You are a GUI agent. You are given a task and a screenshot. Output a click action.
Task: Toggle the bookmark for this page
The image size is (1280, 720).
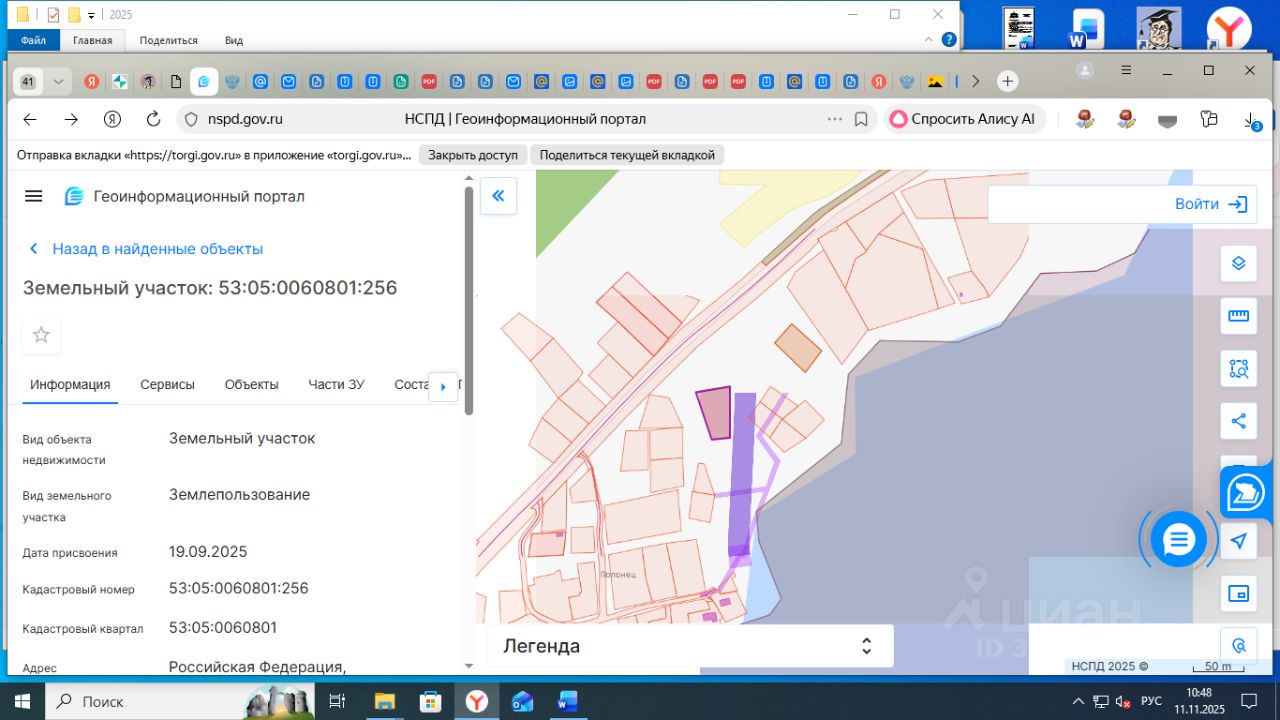tap(861, 119)
